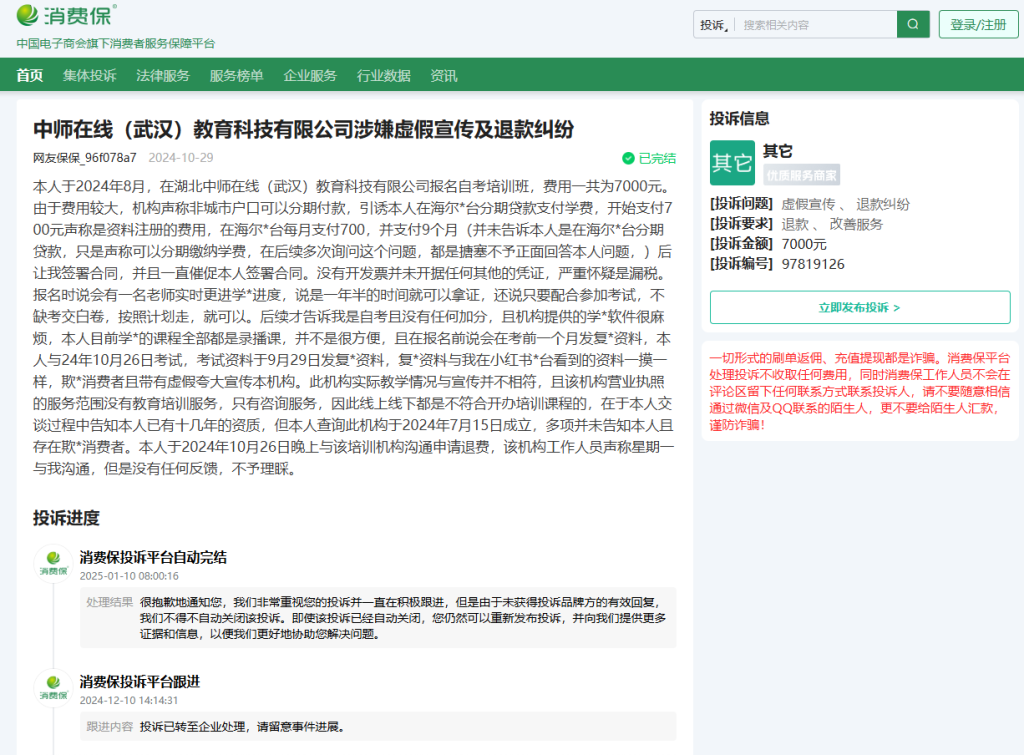Click the 优质服务商家 badge
Viewport: 1024px width, 755px height.
click(801, 175)
